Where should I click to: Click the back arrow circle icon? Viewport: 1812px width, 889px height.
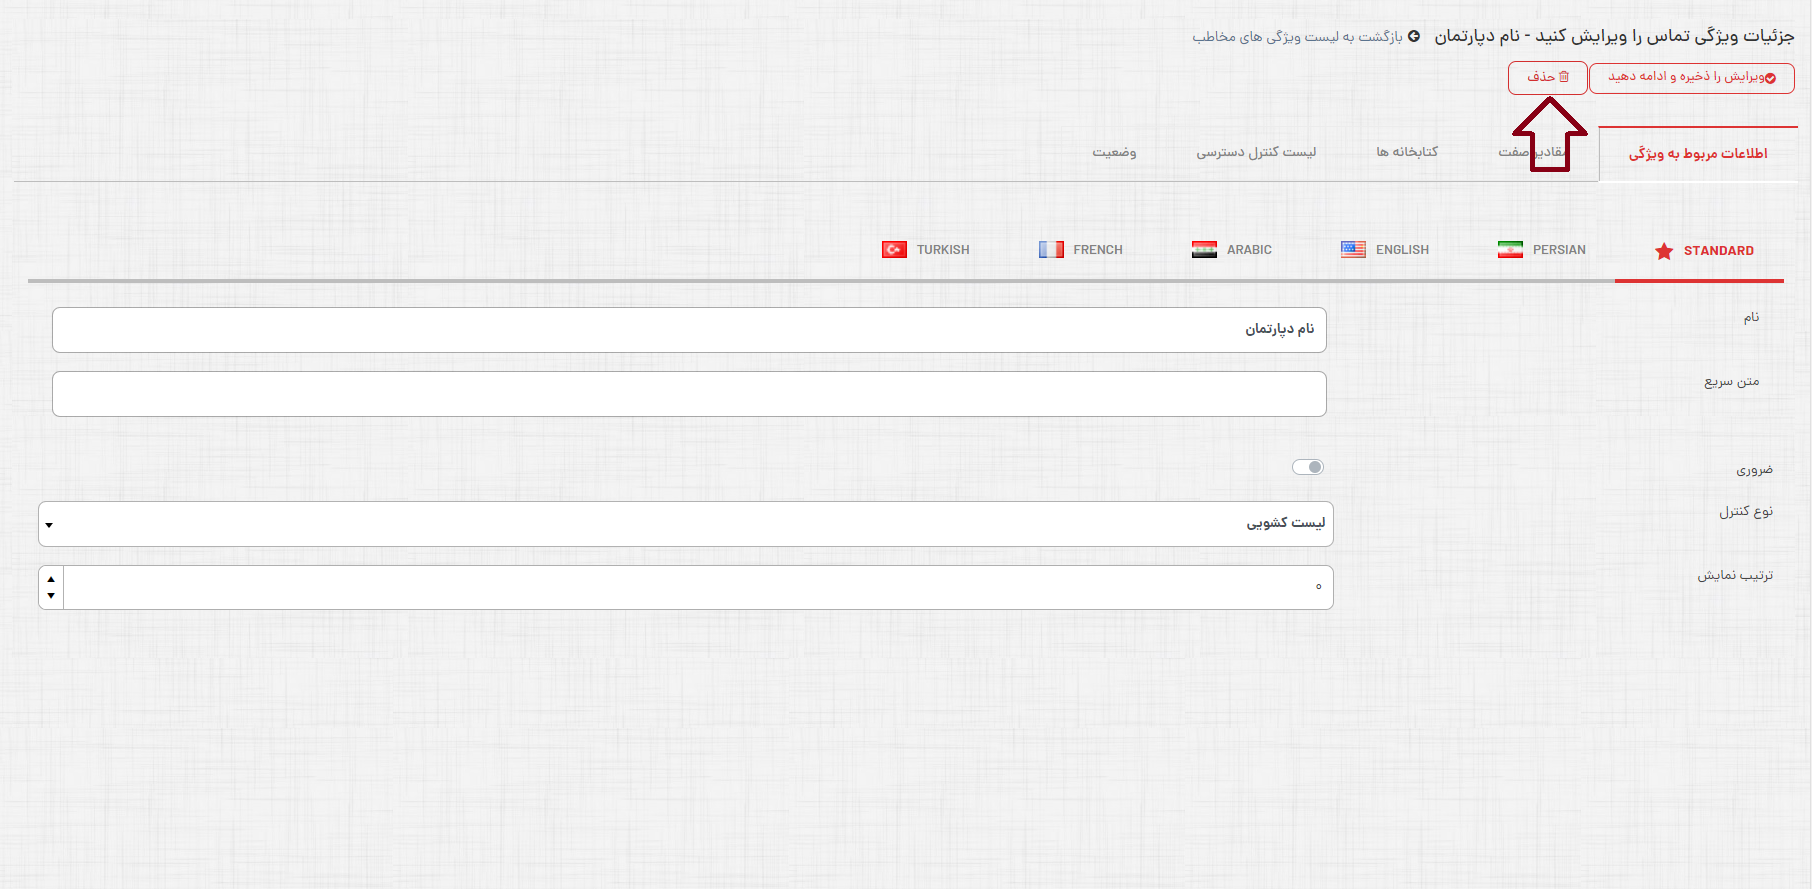click(x=1414, y=36)
